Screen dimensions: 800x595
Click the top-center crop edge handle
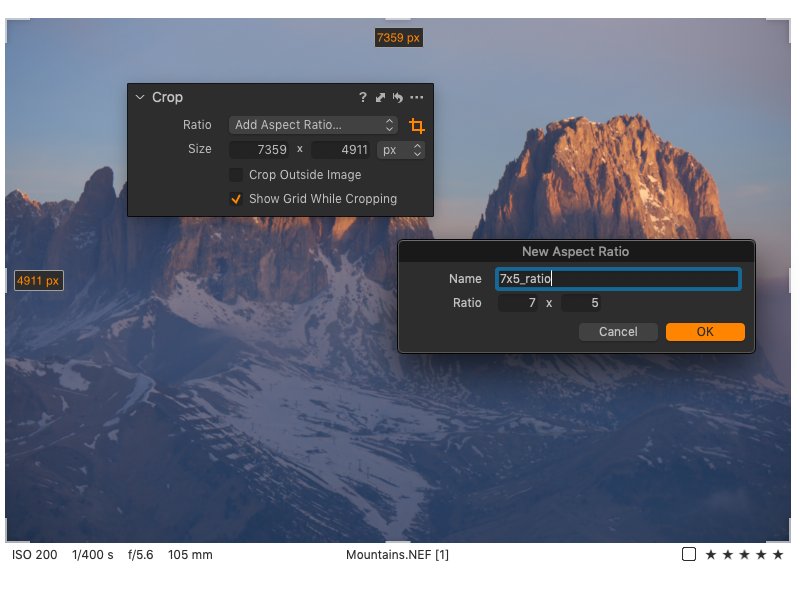tap(398, 19)
